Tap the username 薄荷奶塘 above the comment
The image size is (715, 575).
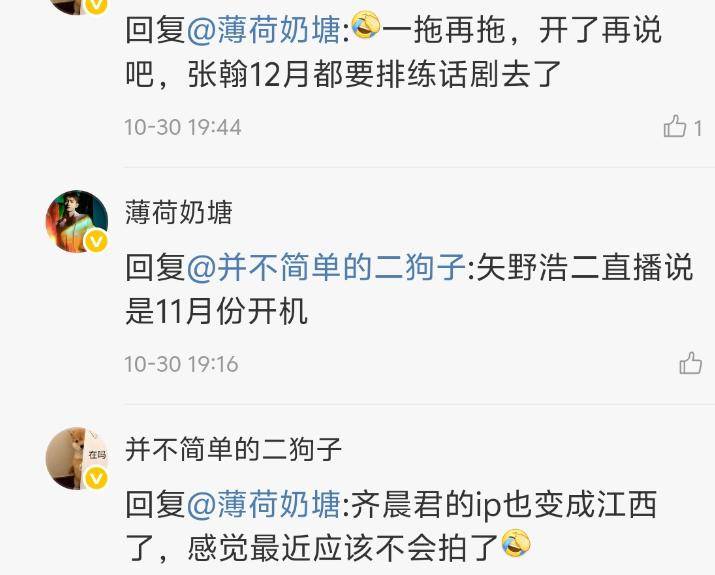click(179, 212)
